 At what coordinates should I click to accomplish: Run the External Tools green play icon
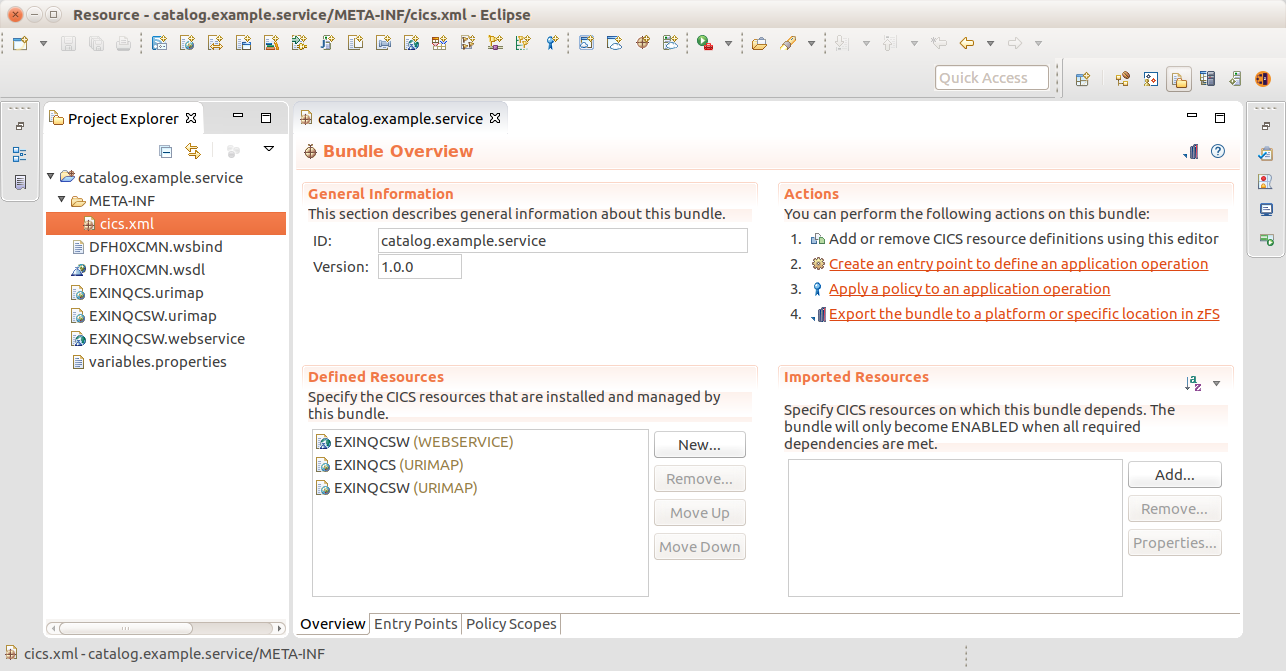tap(706, 43)
